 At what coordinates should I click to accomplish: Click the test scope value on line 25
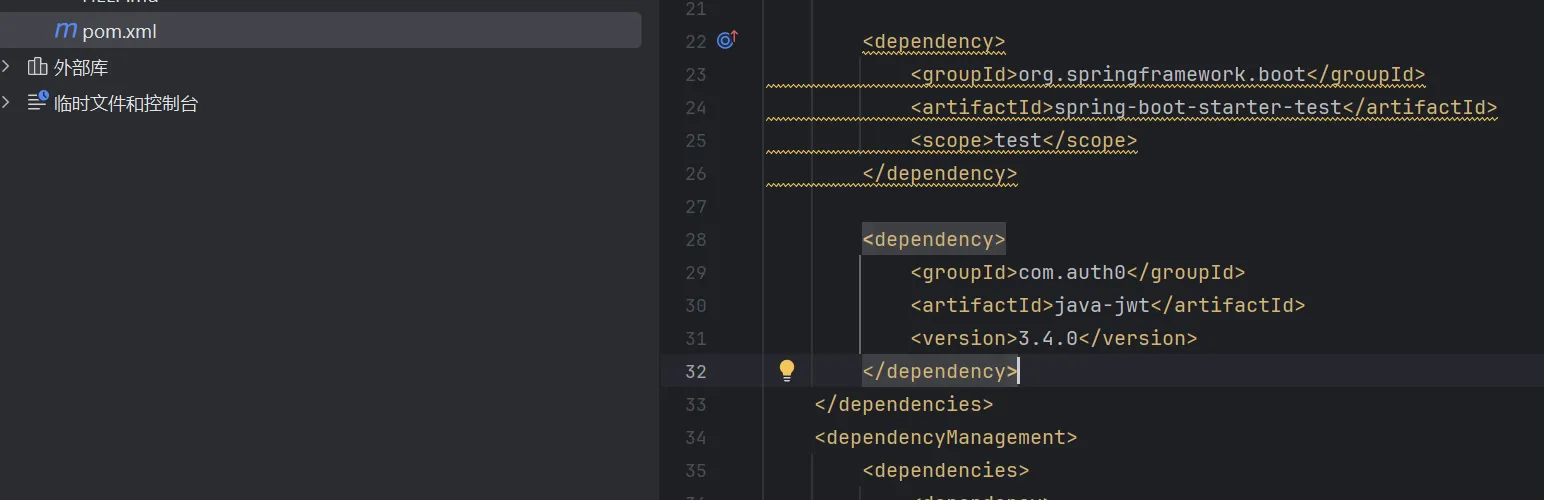(1018, 141)
